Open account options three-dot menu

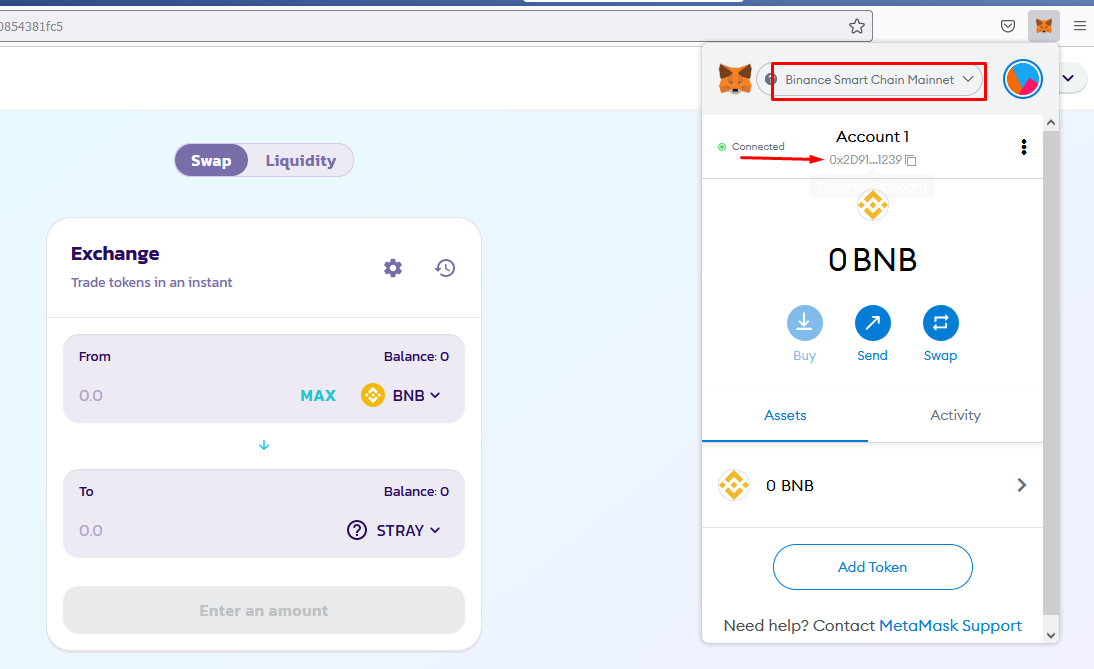[x=1024, y=147]
